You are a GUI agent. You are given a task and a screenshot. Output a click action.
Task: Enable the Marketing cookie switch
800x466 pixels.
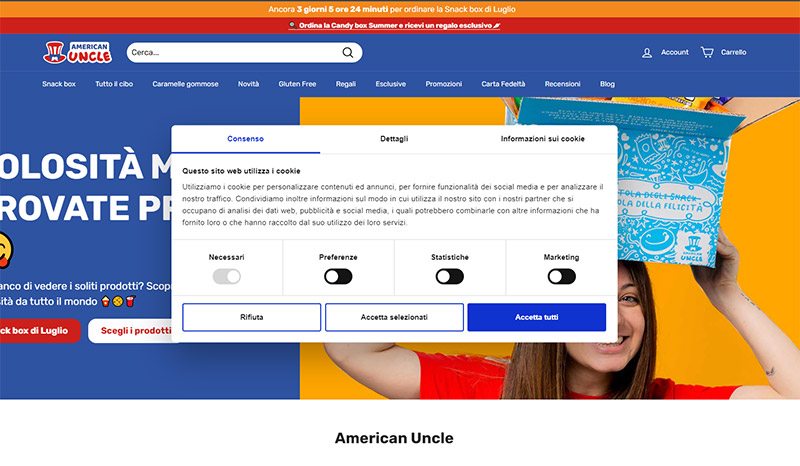point(561,277)
